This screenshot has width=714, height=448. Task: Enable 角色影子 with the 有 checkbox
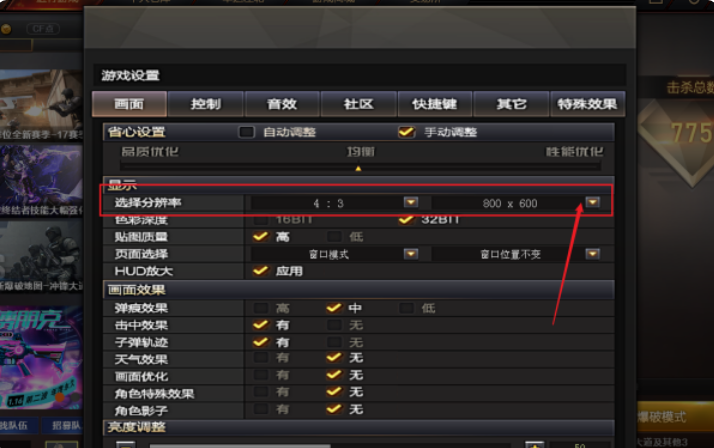point(260,408)
